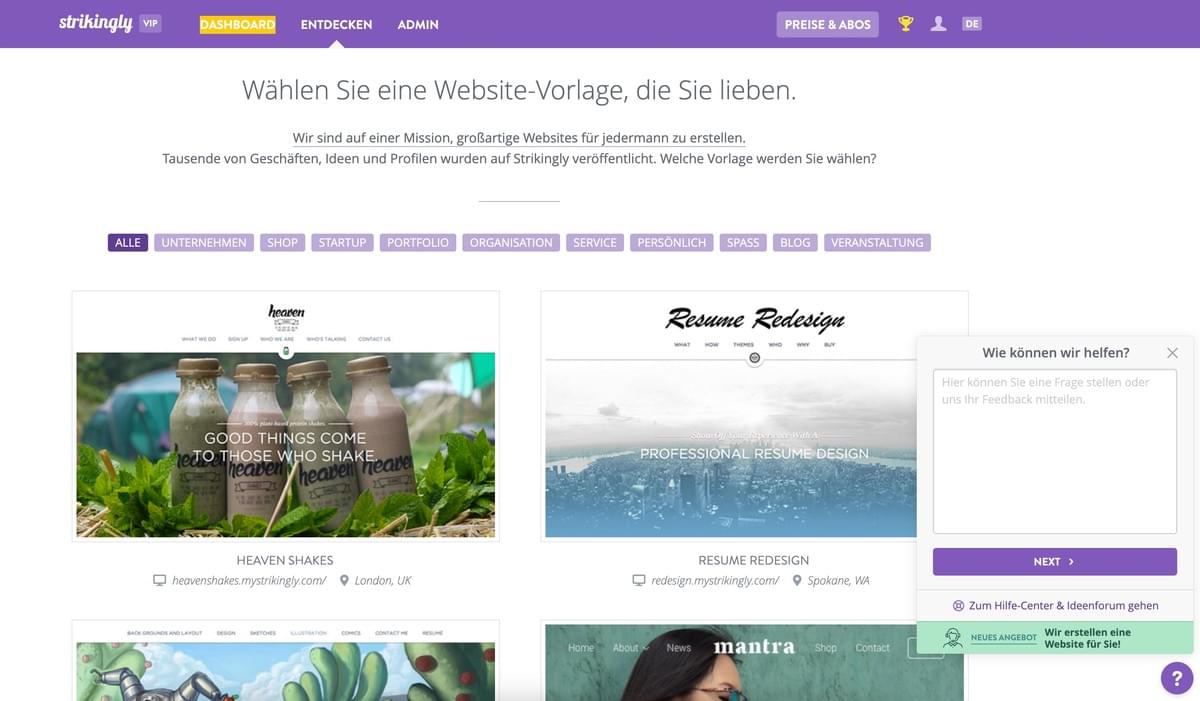Open the Heaven Shakes template thumbnail
Screen dimensions: 1200x701
point(285,416)
